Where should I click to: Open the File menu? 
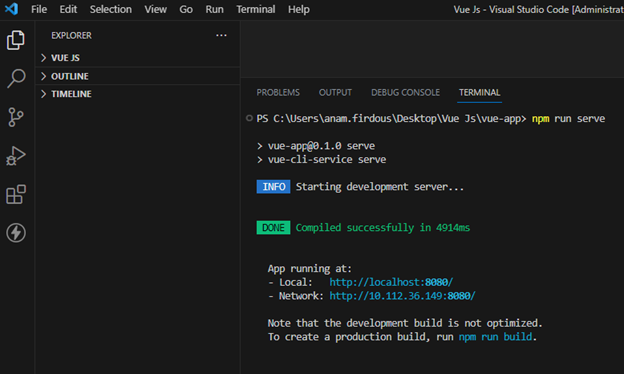[x=39, y=9]
